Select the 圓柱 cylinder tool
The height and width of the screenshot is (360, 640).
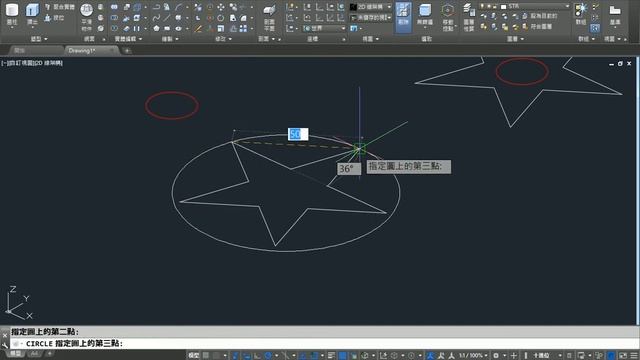(x=12, y=14)
